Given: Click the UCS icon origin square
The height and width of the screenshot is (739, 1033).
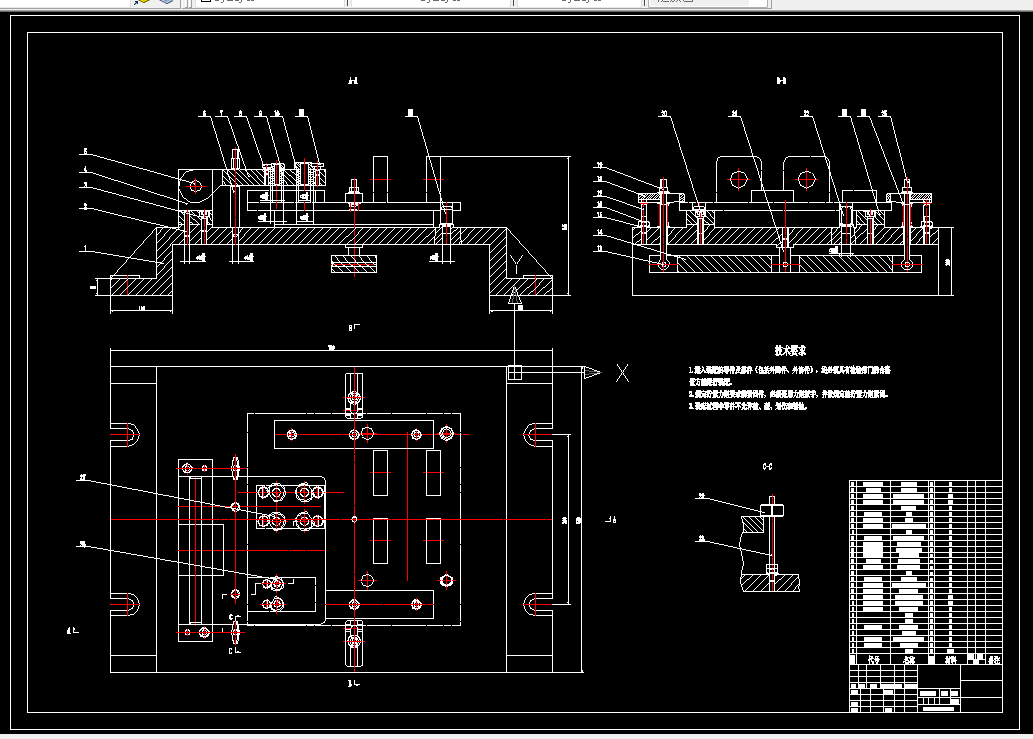Looking at the screenshot, I should coord(515,373).
